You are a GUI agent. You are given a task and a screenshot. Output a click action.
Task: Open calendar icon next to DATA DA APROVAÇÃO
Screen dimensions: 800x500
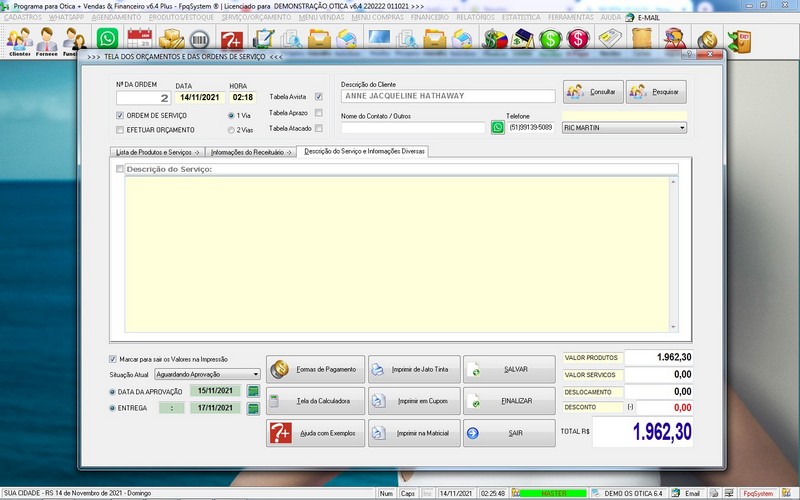point(253,391)
